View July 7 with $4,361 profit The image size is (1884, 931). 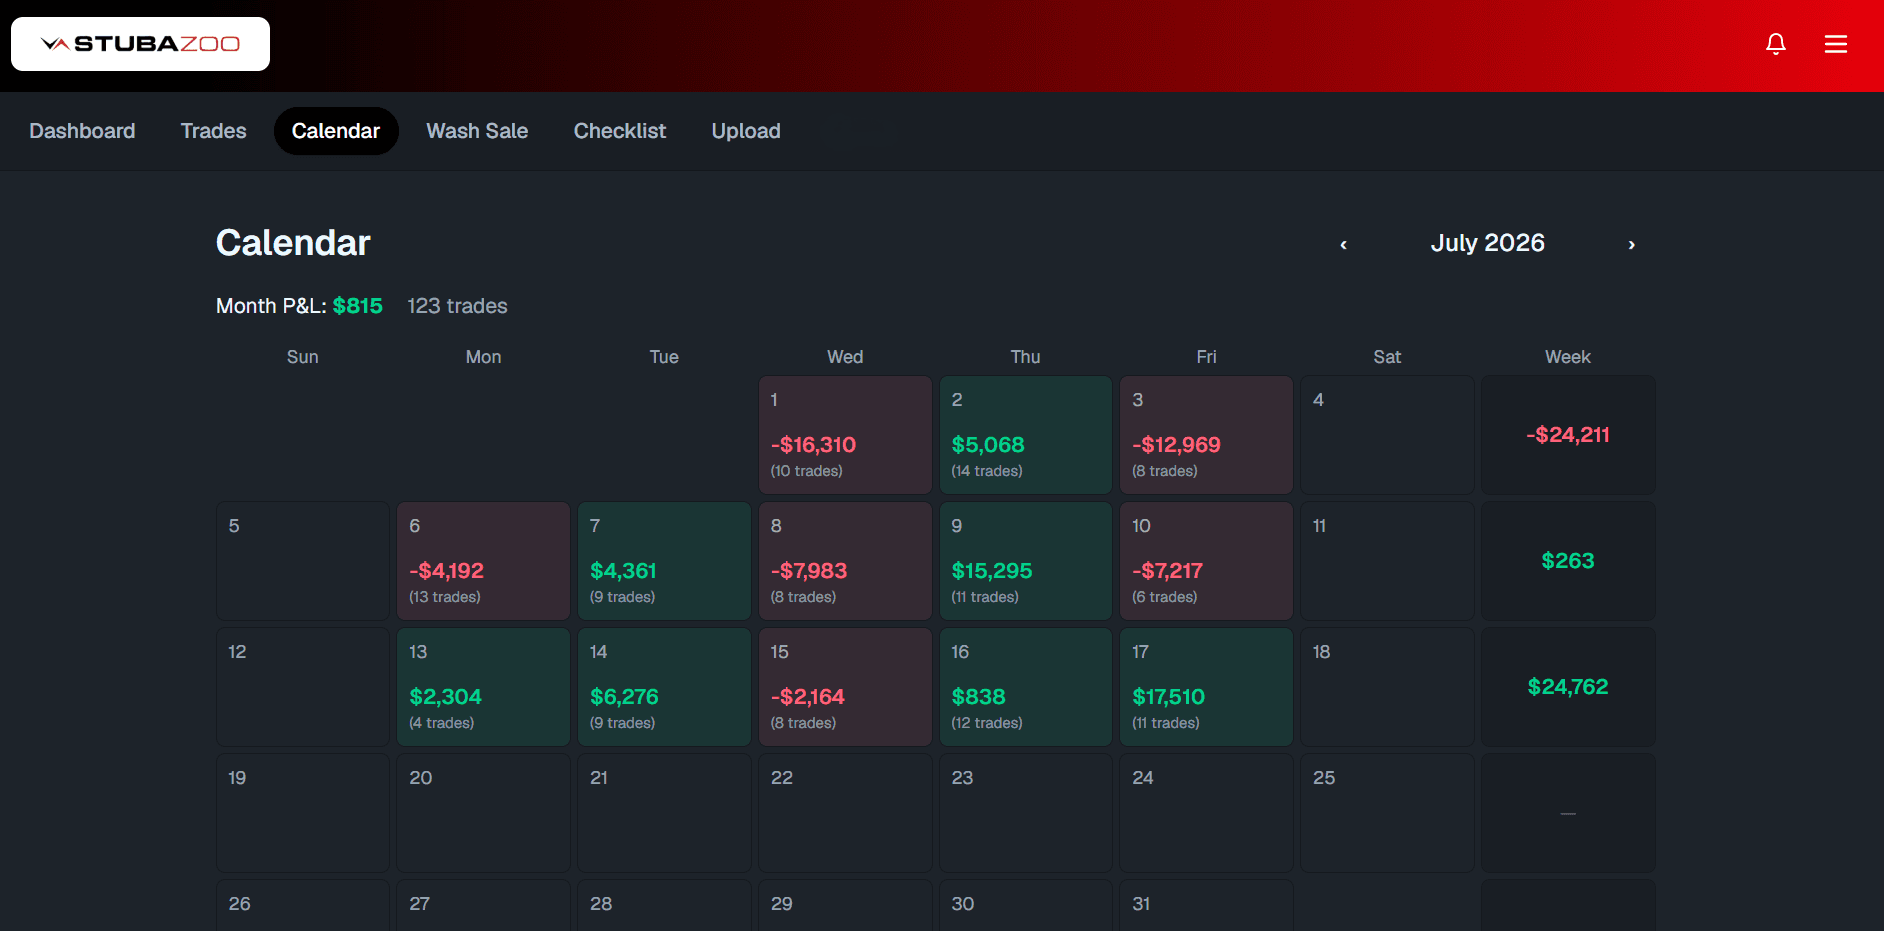pos(664,561)
